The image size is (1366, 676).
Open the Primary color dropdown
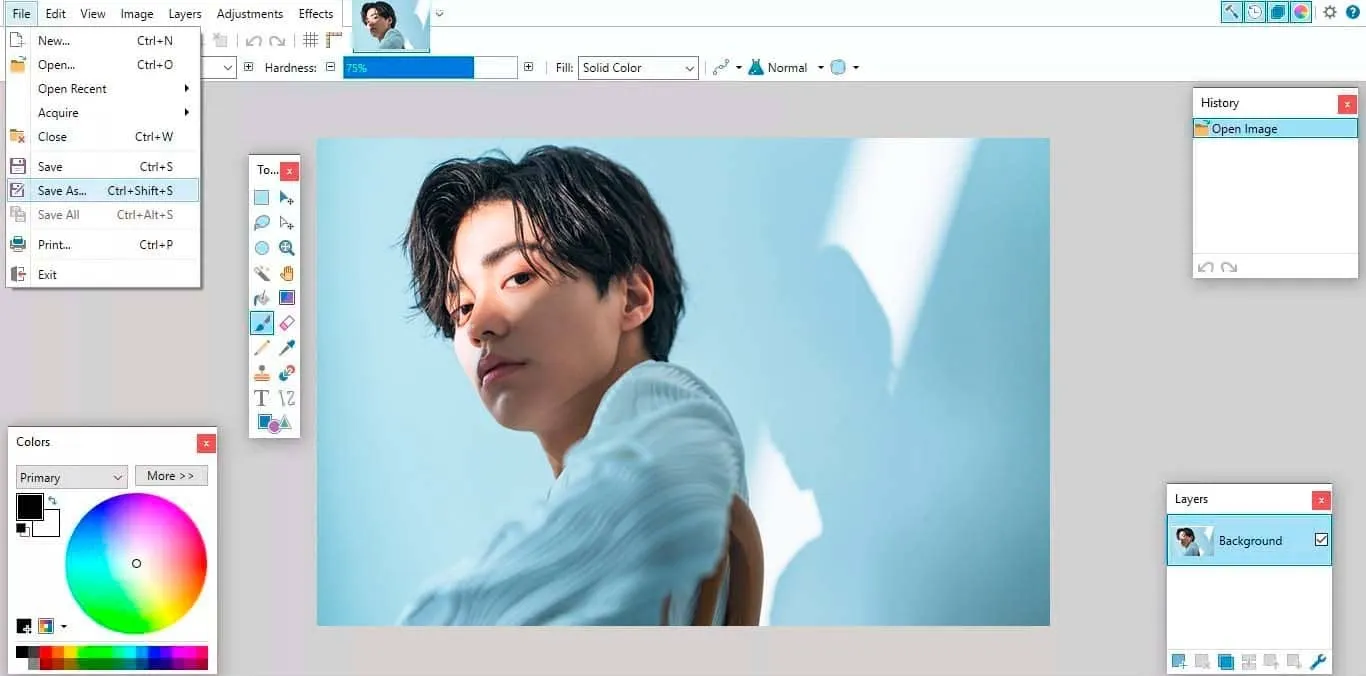[x=71, y=477]
